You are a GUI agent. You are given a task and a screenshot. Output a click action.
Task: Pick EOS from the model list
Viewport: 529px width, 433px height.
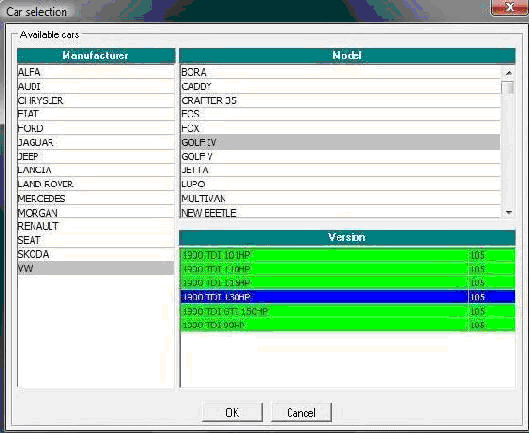[340, 114]
